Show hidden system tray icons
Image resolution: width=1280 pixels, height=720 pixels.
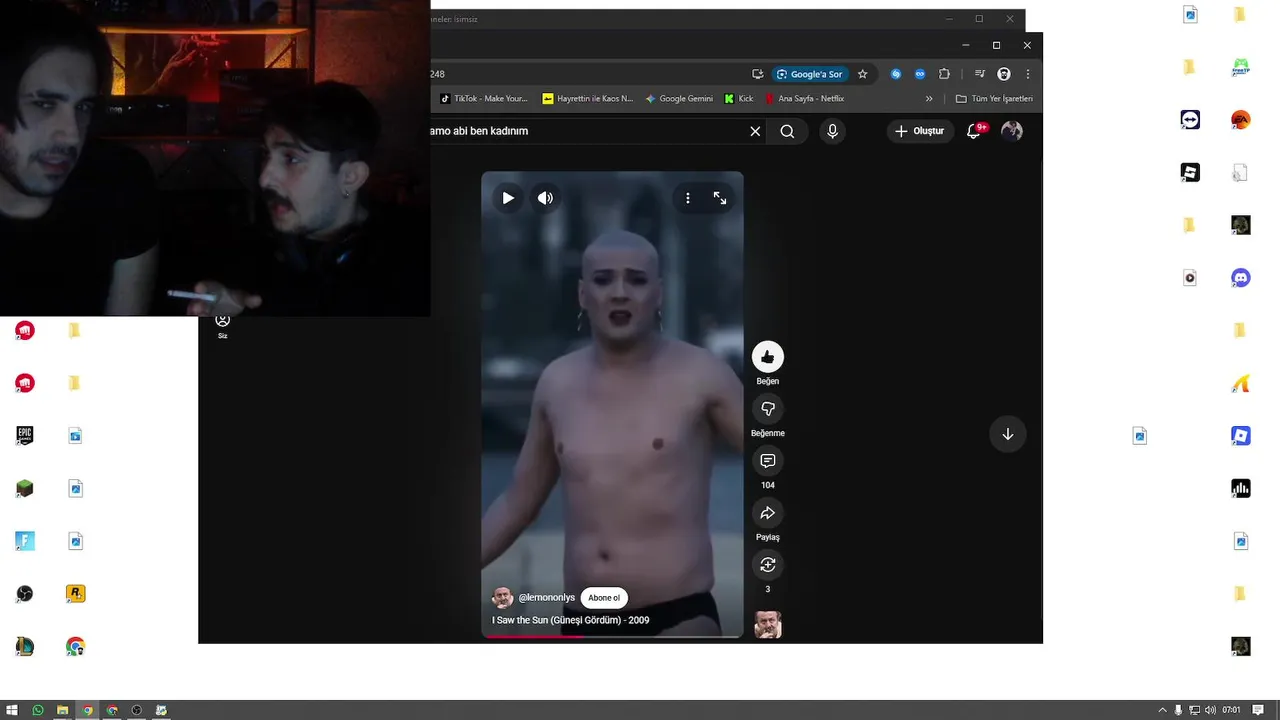pos(1162,710)
